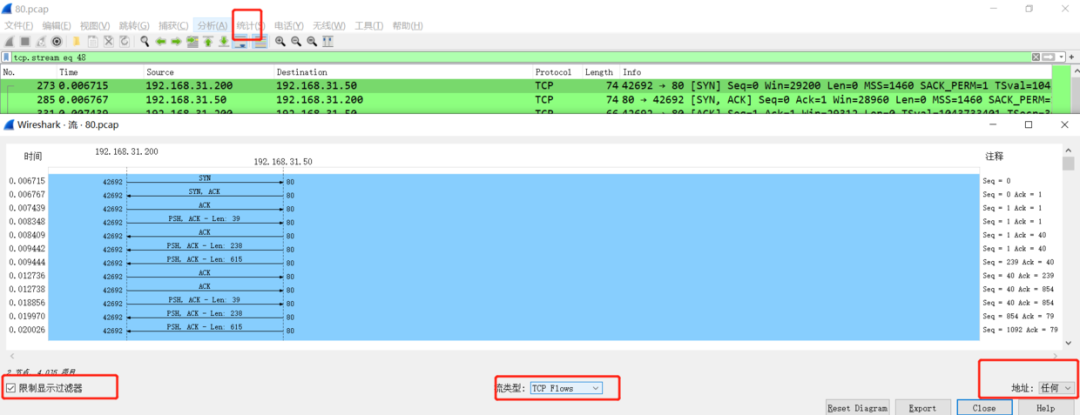Toggle auto scroll during live capture

click(x=240, y=41)
